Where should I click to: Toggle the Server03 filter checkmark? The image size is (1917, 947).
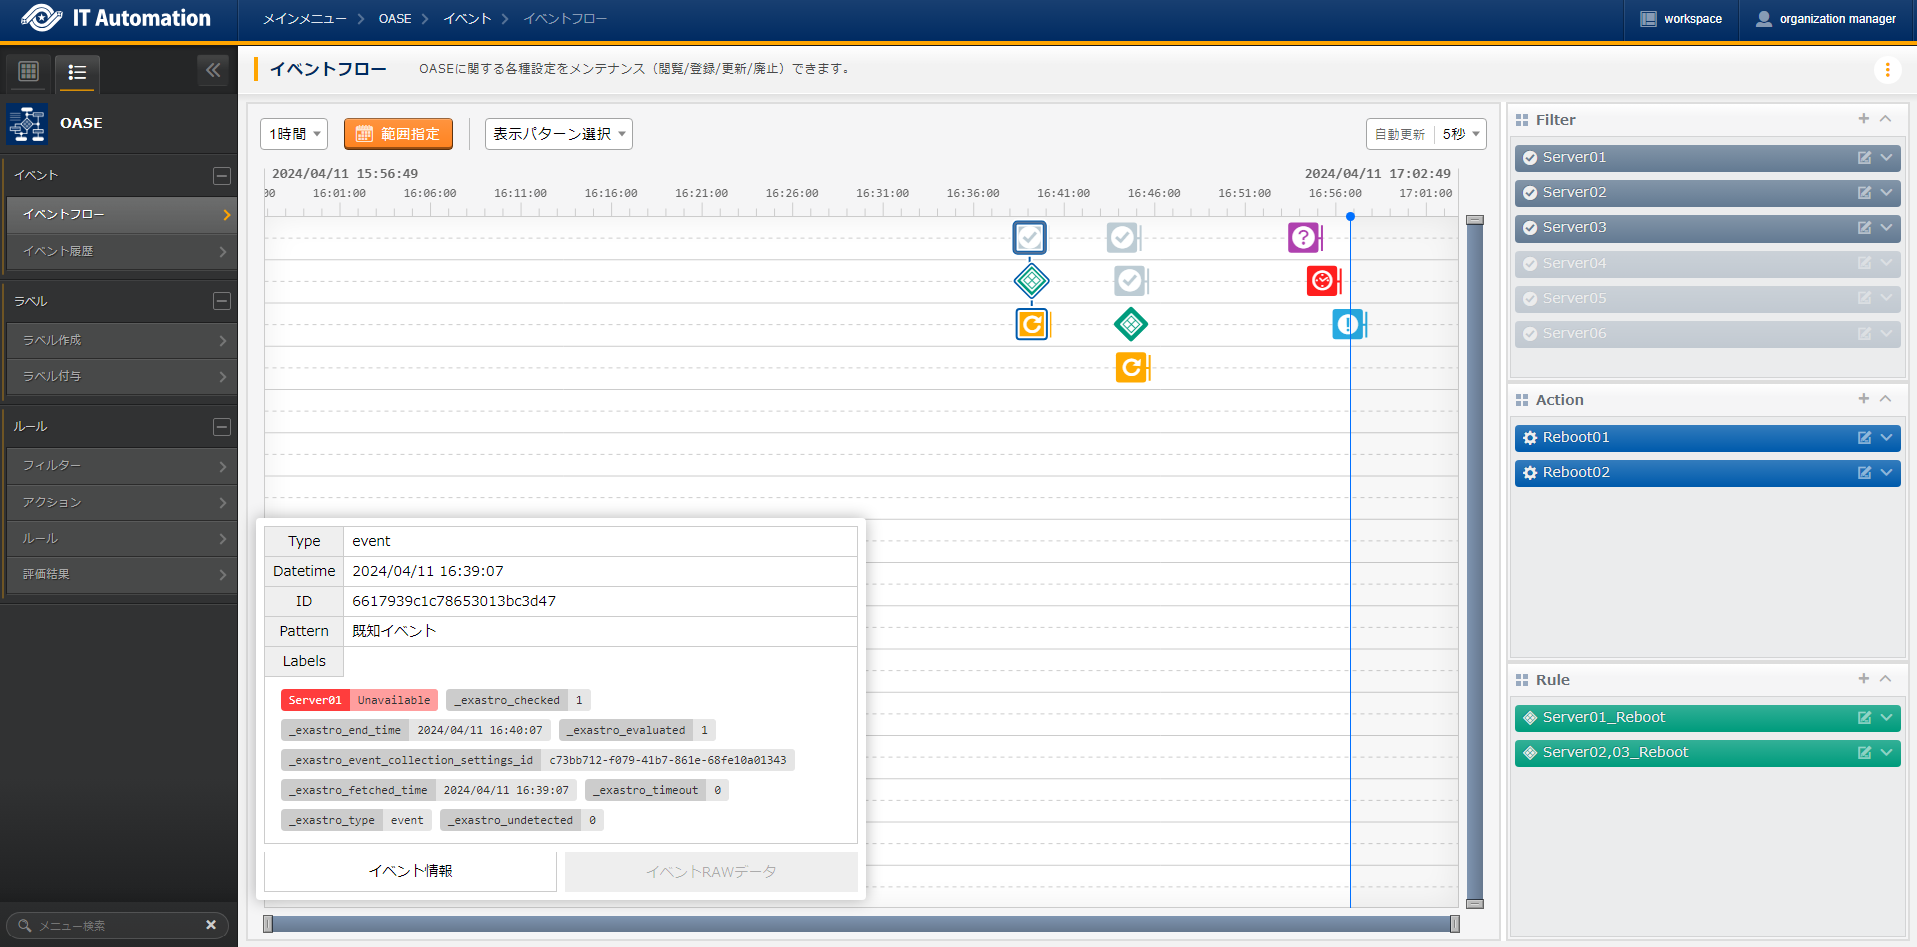1530,228
